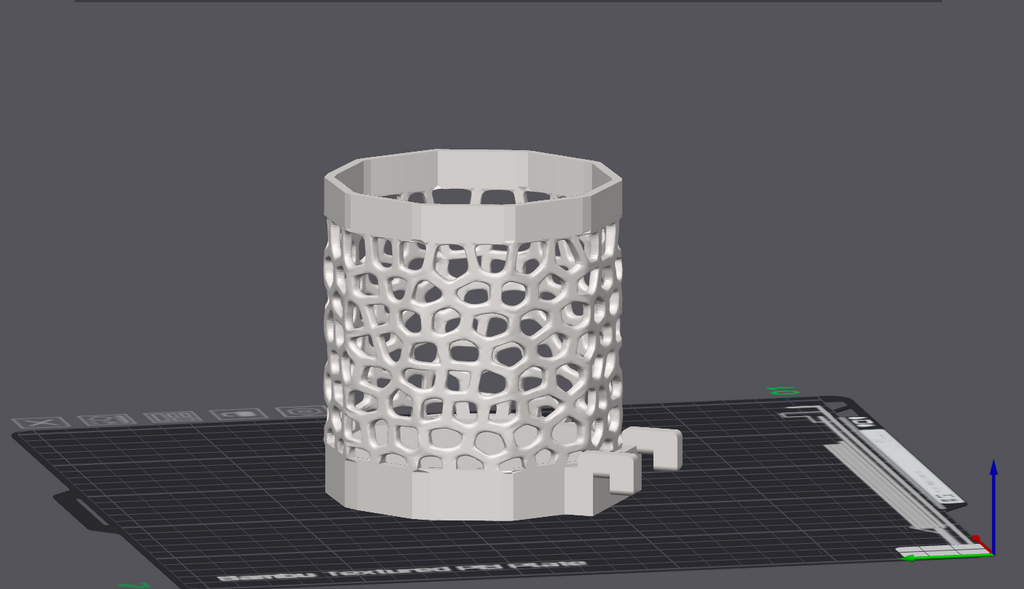
Task: Click the plate's arrange objects icon
Action: click(x=173, y=417)
